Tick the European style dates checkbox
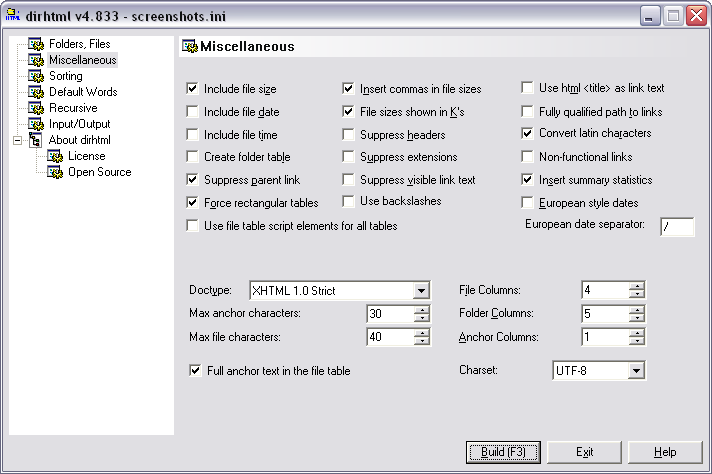The height and width of the screenshot is (474, 712). (x=527, y=202)
